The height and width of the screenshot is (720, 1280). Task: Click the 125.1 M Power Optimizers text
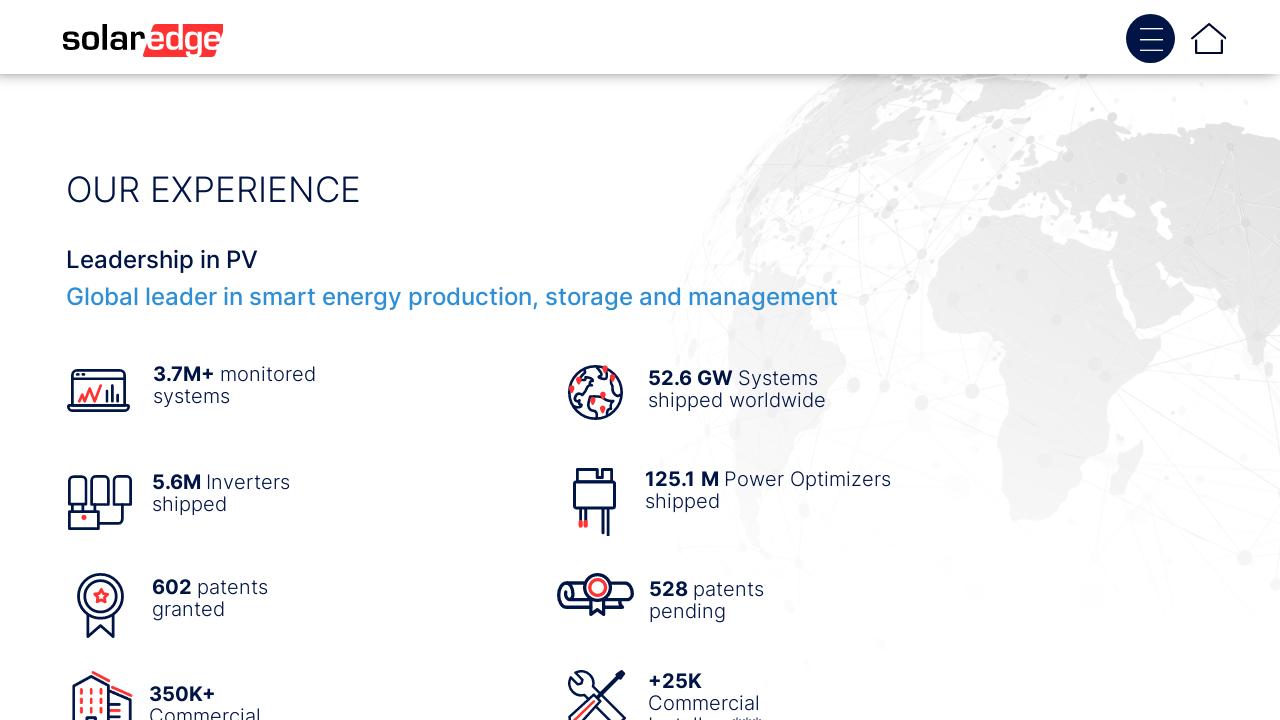tap(767, 490)
